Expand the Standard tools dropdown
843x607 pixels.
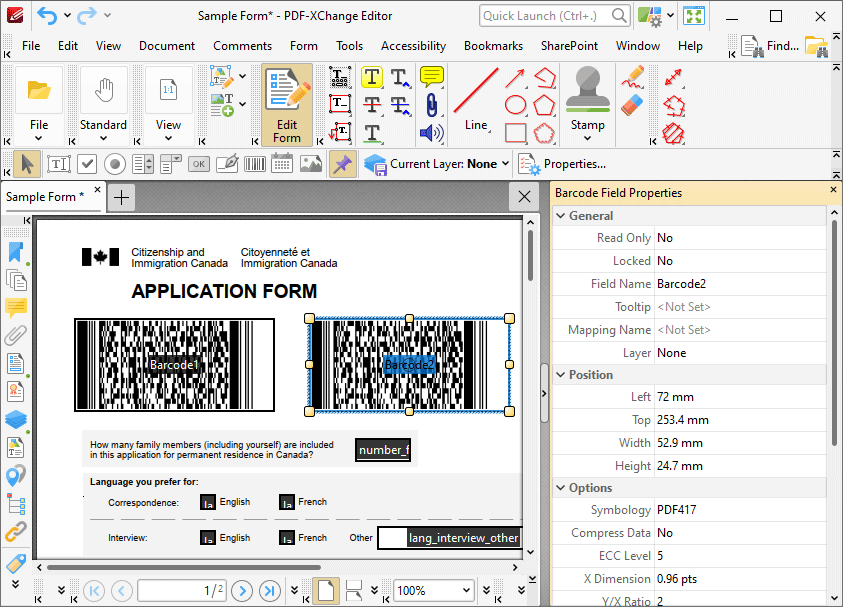coord(103,138)
